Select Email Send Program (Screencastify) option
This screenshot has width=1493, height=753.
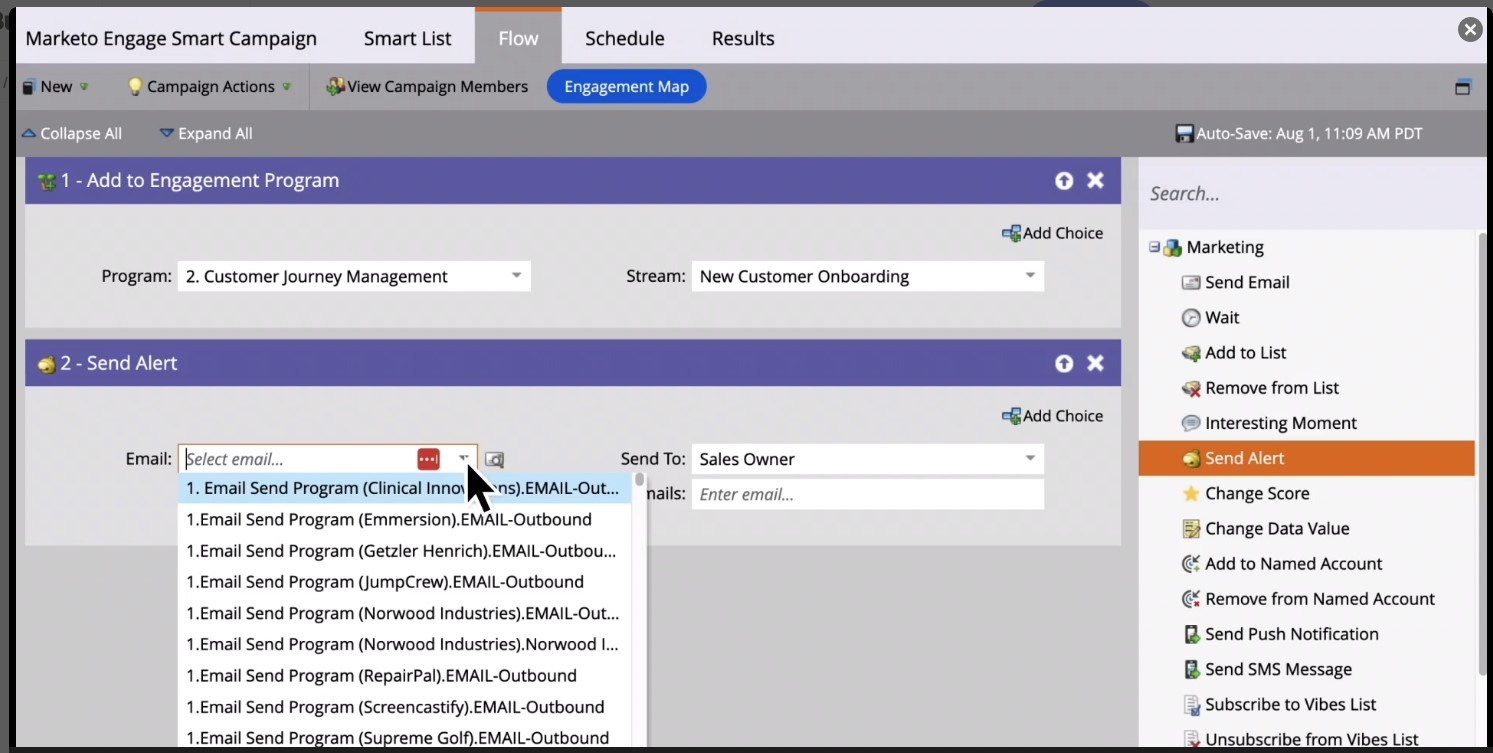click(405, 707)
